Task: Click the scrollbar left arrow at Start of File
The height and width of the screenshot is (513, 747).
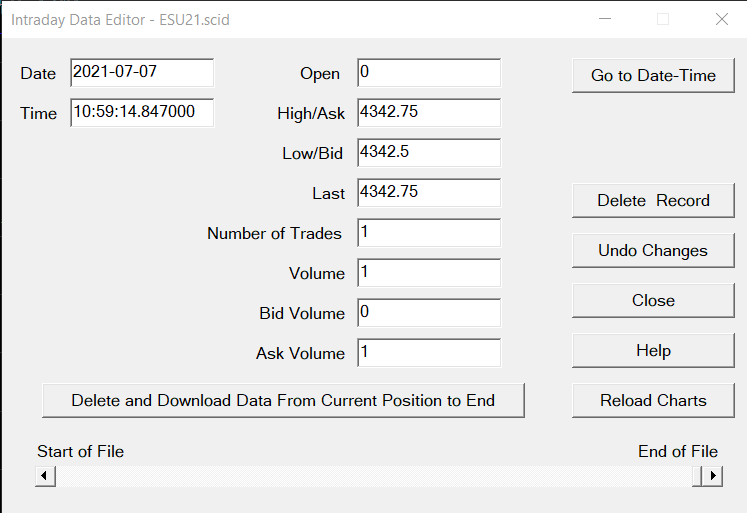Action: 45,476
